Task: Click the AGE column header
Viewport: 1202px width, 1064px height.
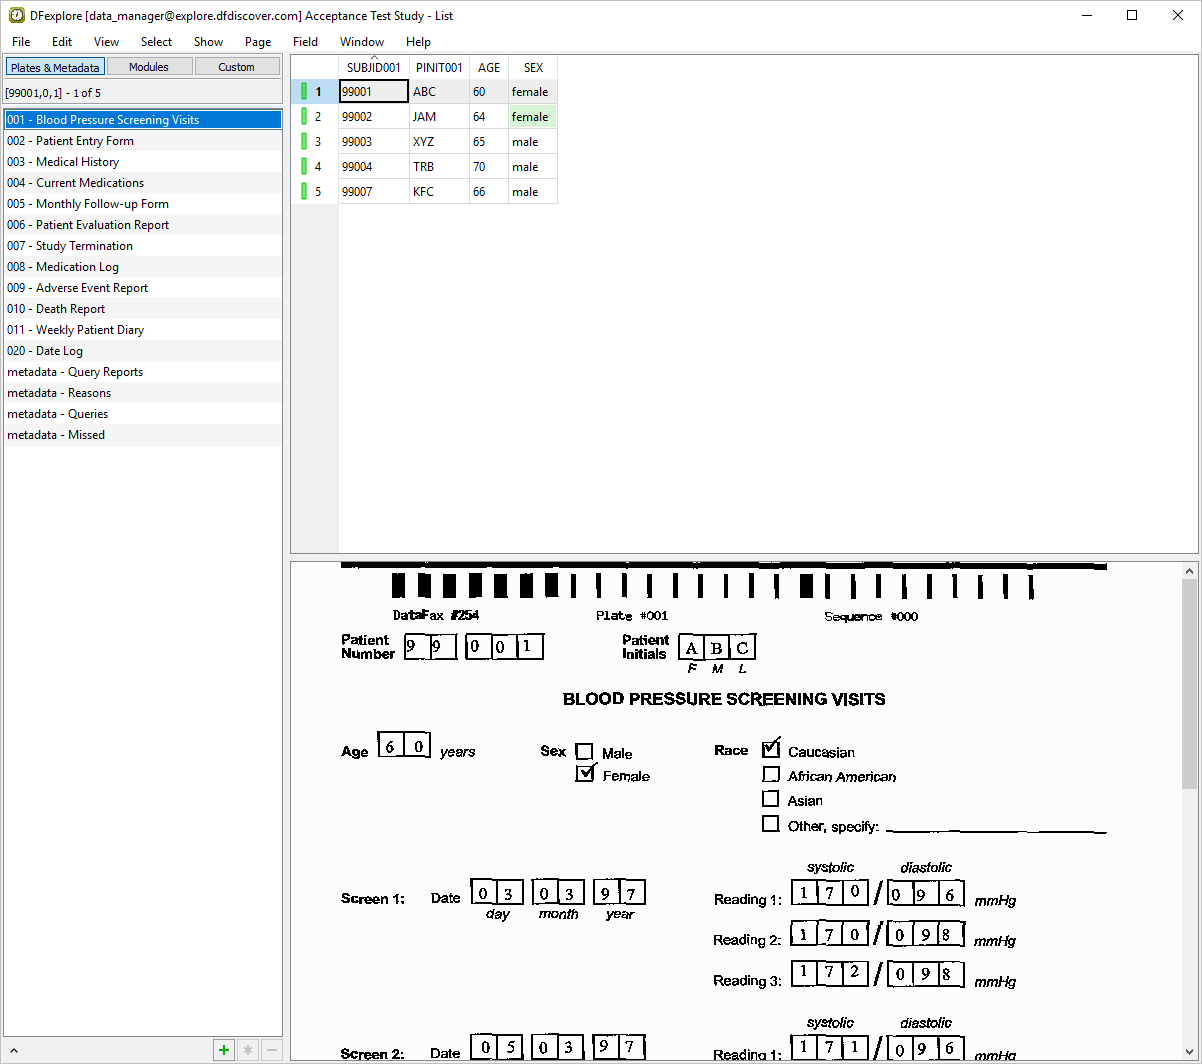Action: coord(489,68)
